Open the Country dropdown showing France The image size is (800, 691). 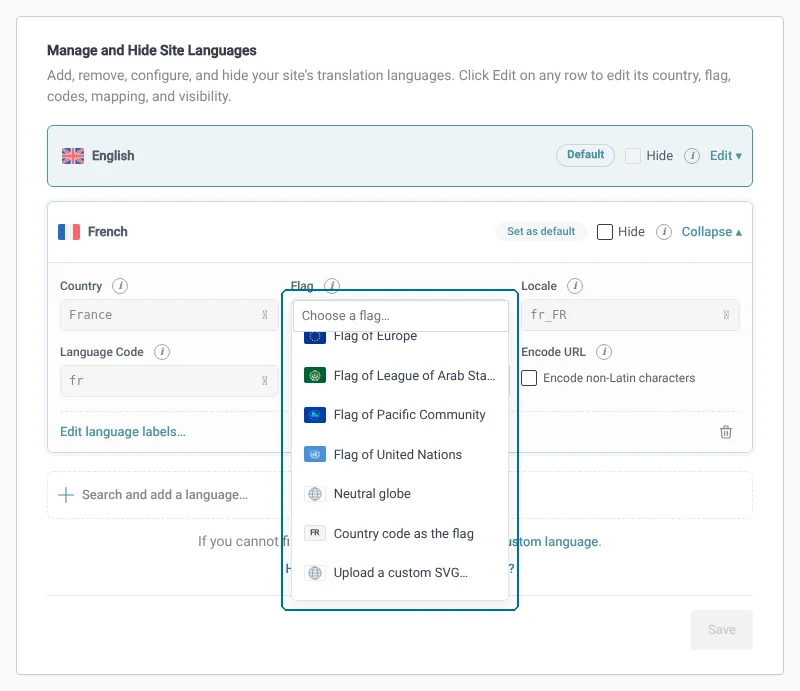[x=169, y=315]
